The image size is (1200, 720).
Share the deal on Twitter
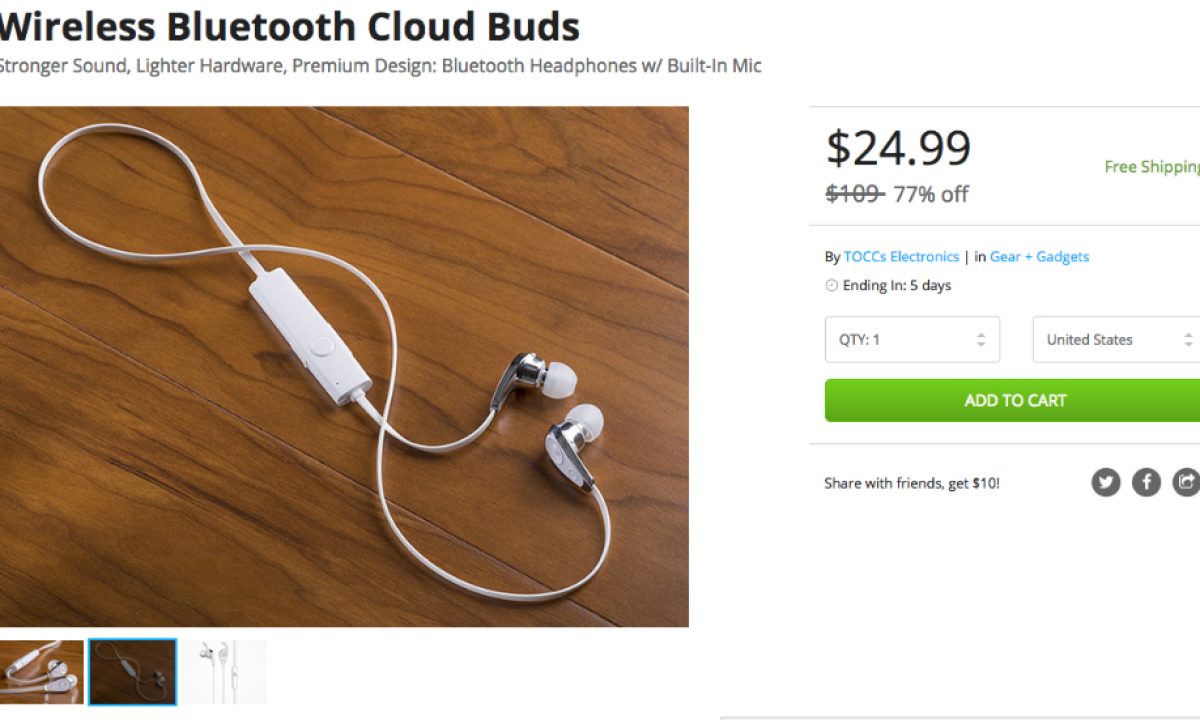click(1105, 483)
